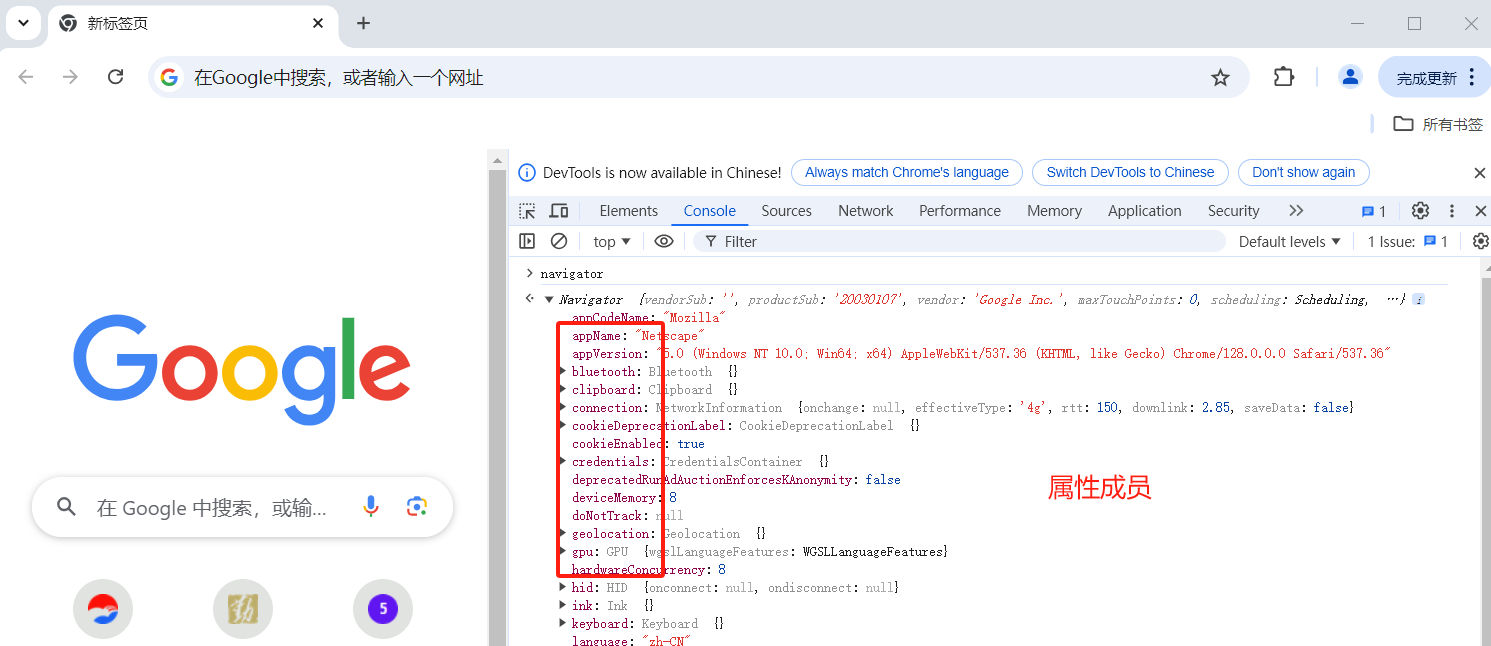
Task: Collapse the Navigator object triangle
Action: [x=549, y=300]
